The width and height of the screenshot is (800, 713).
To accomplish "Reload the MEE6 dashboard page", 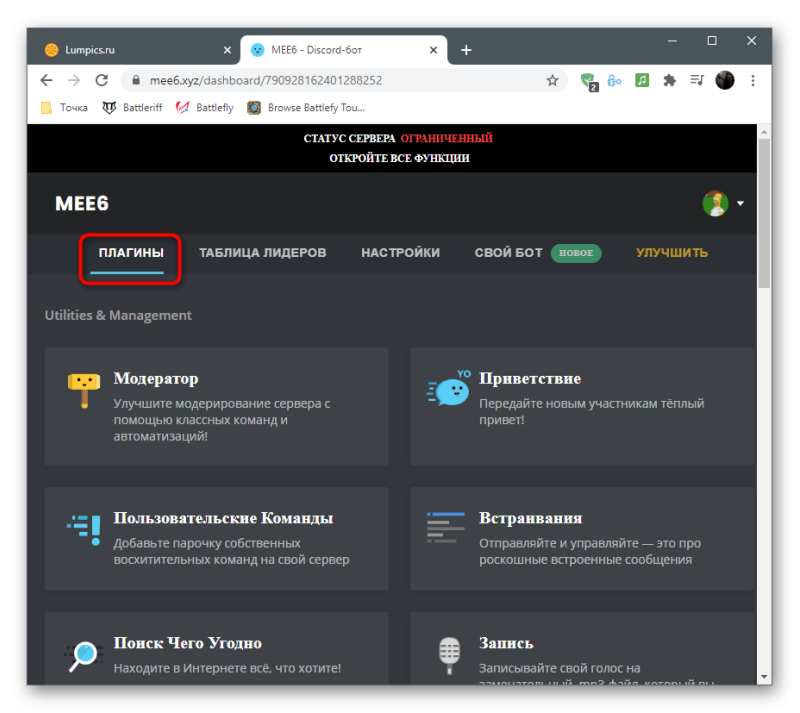I will point(102,80).
